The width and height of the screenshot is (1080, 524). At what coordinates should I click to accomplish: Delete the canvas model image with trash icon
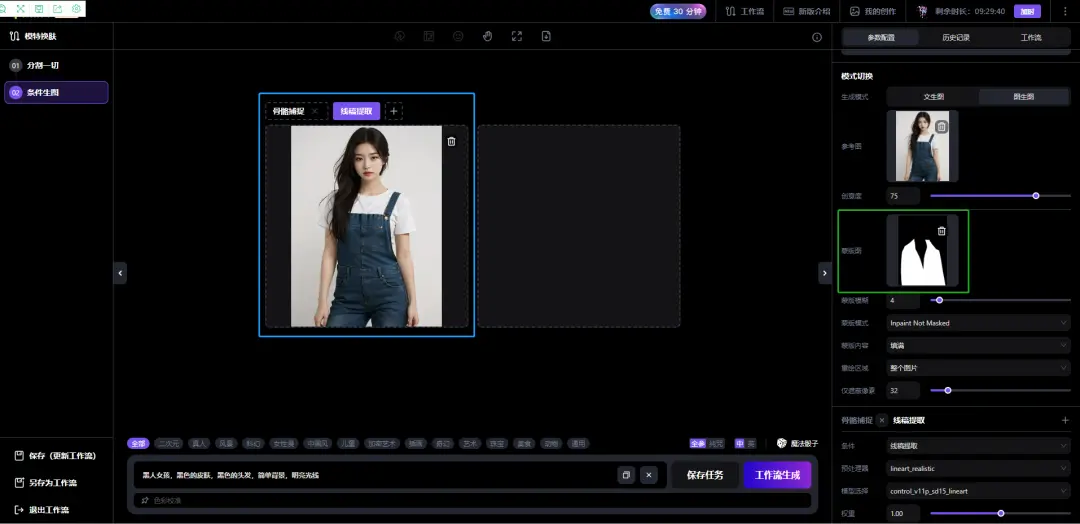[452, 141]
